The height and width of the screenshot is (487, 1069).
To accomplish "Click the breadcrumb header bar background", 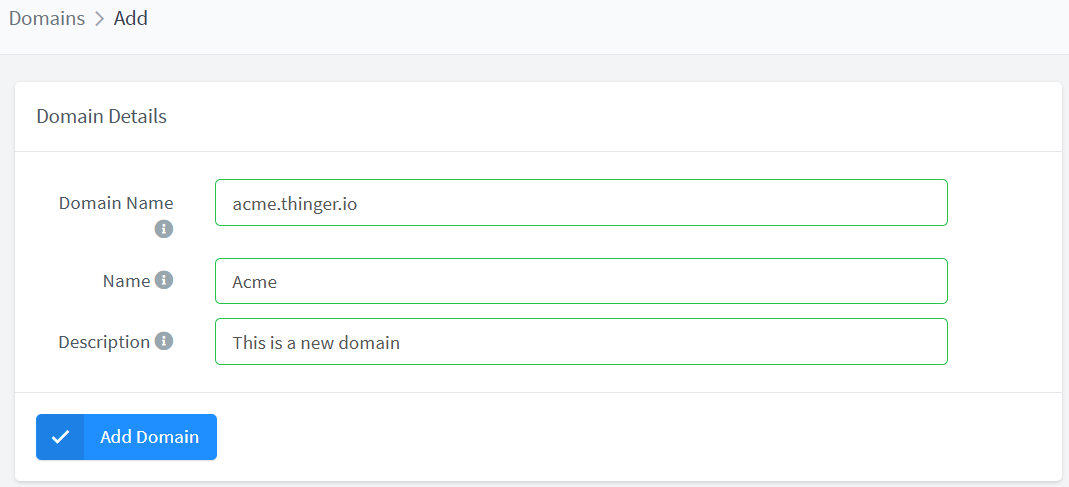I will (x=600, y=25).
